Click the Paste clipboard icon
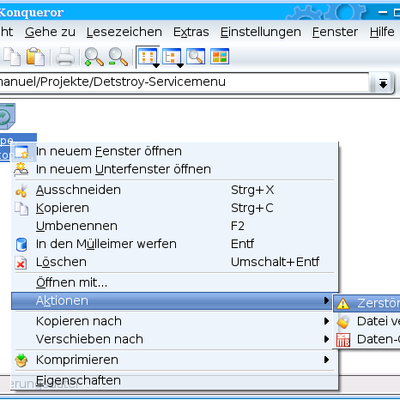 click(x=35, y=56)
